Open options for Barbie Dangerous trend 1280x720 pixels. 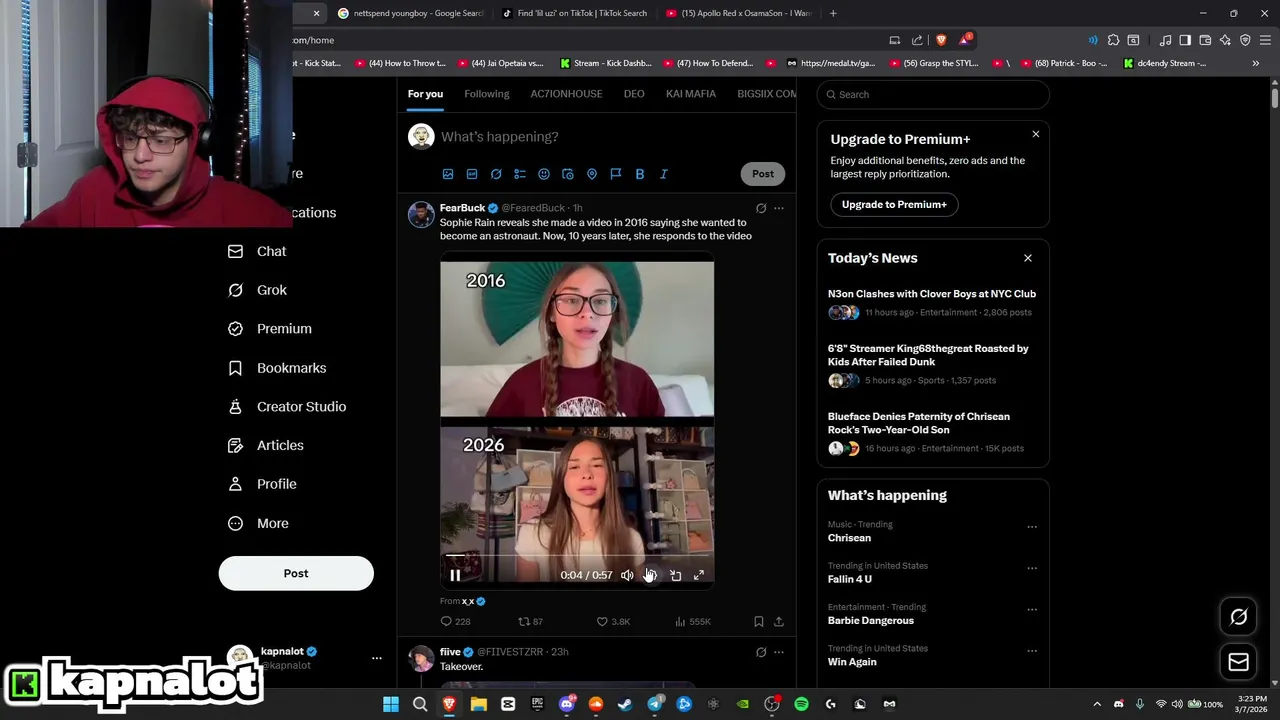click(x=1032, y=609)
